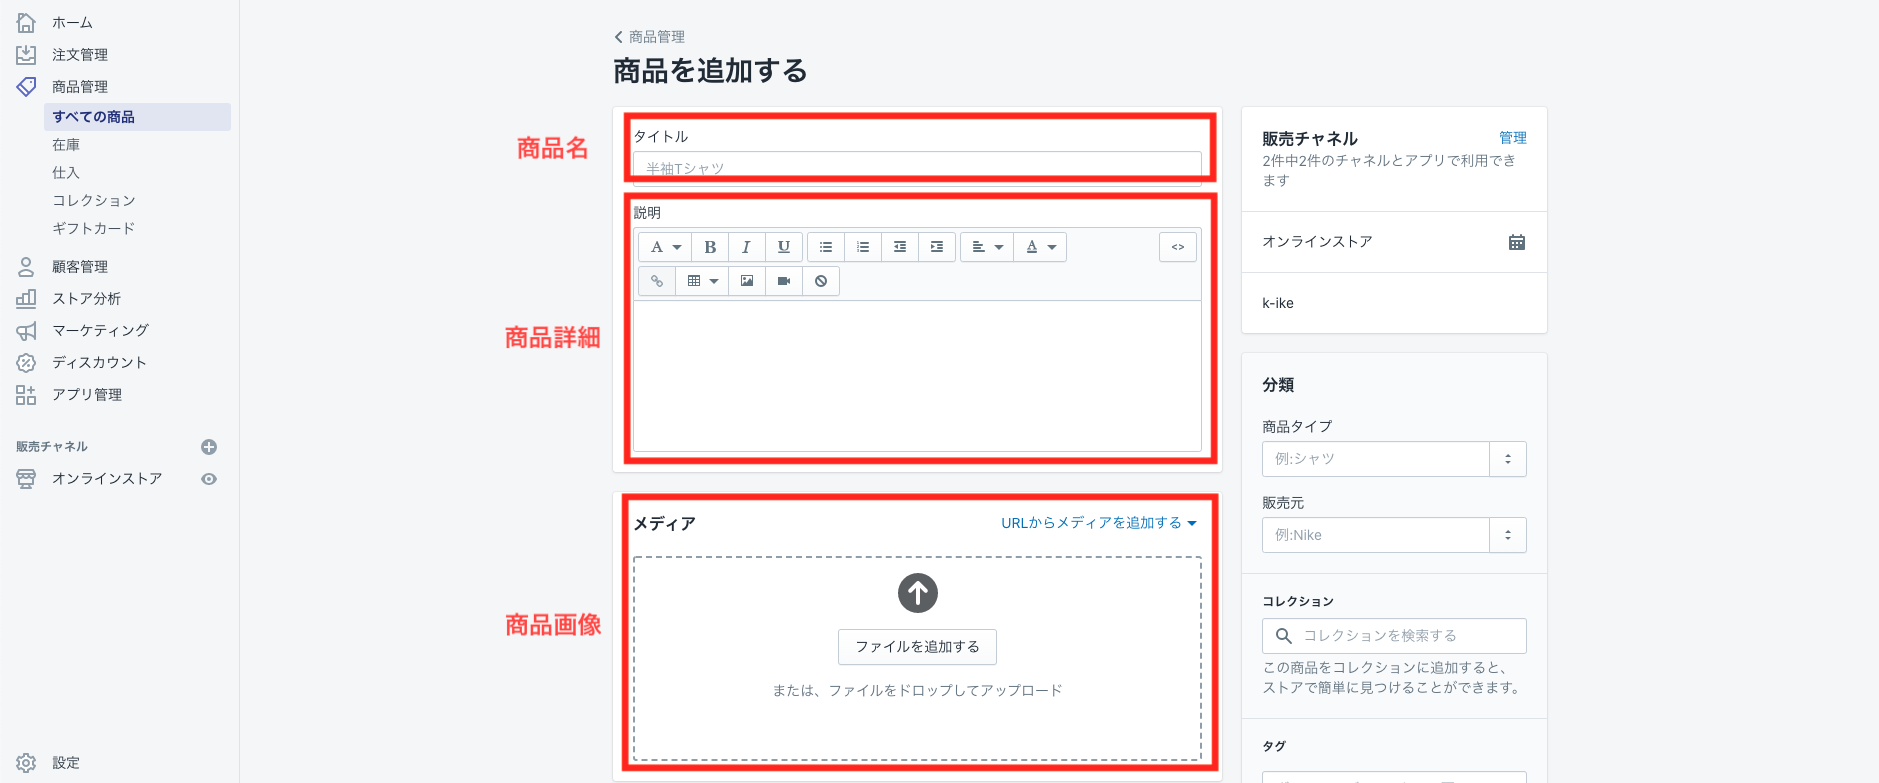This screenshot has height=783, width=1879.
Task: Click the products tag icon
Action: pyautogui.click(x=26, y=86)
